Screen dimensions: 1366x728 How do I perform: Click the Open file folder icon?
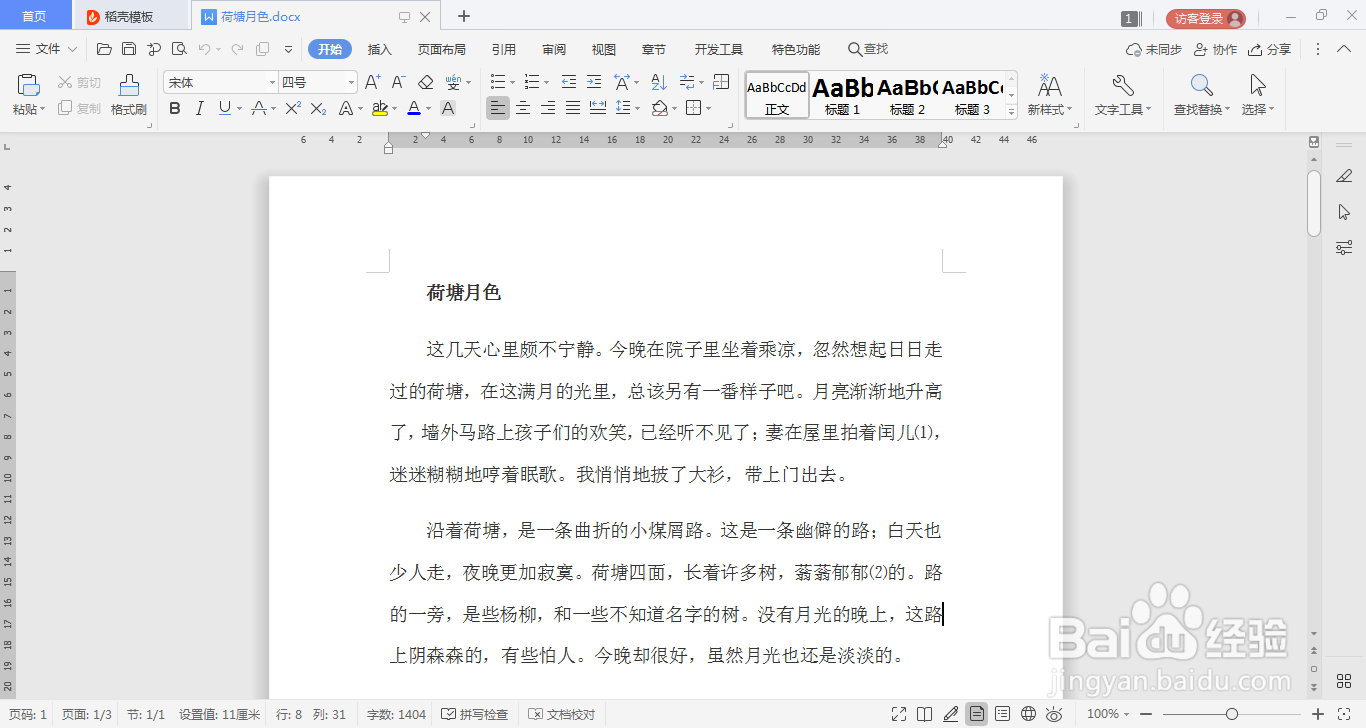point(104,49)
